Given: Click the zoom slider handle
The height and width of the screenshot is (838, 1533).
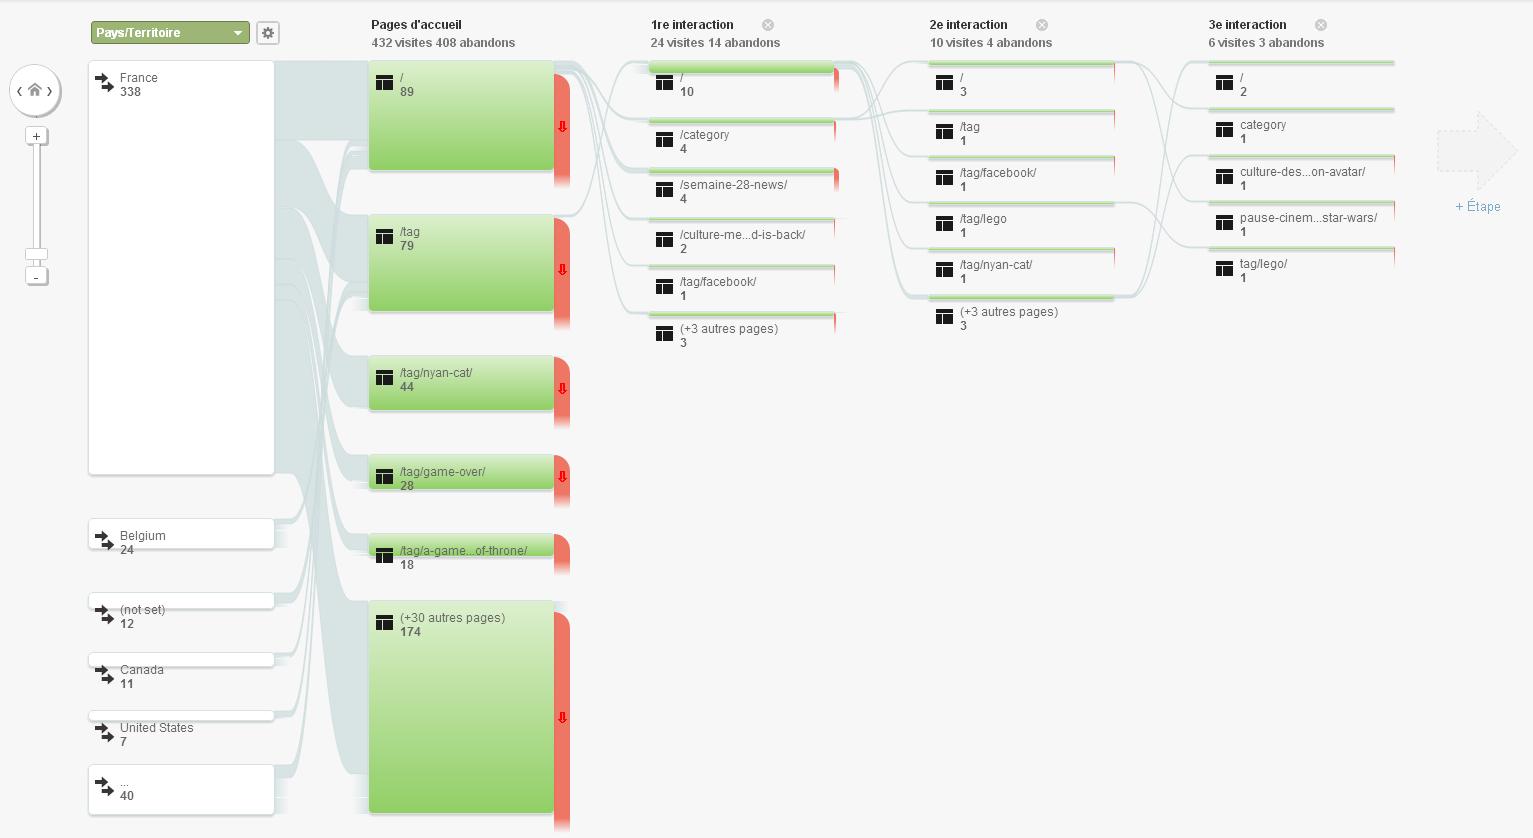Looking at the screenshot, I should coord(37,254).
